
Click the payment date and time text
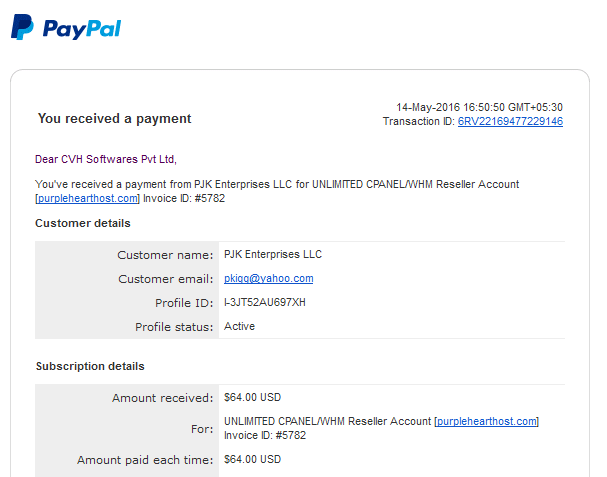click(479, 107)
